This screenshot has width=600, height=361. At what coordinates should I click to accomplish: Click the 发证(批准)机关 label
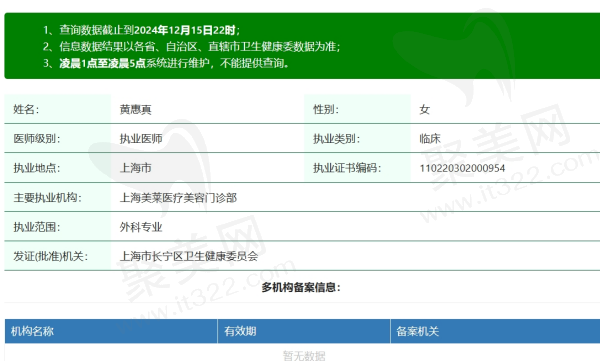(51, 256)
